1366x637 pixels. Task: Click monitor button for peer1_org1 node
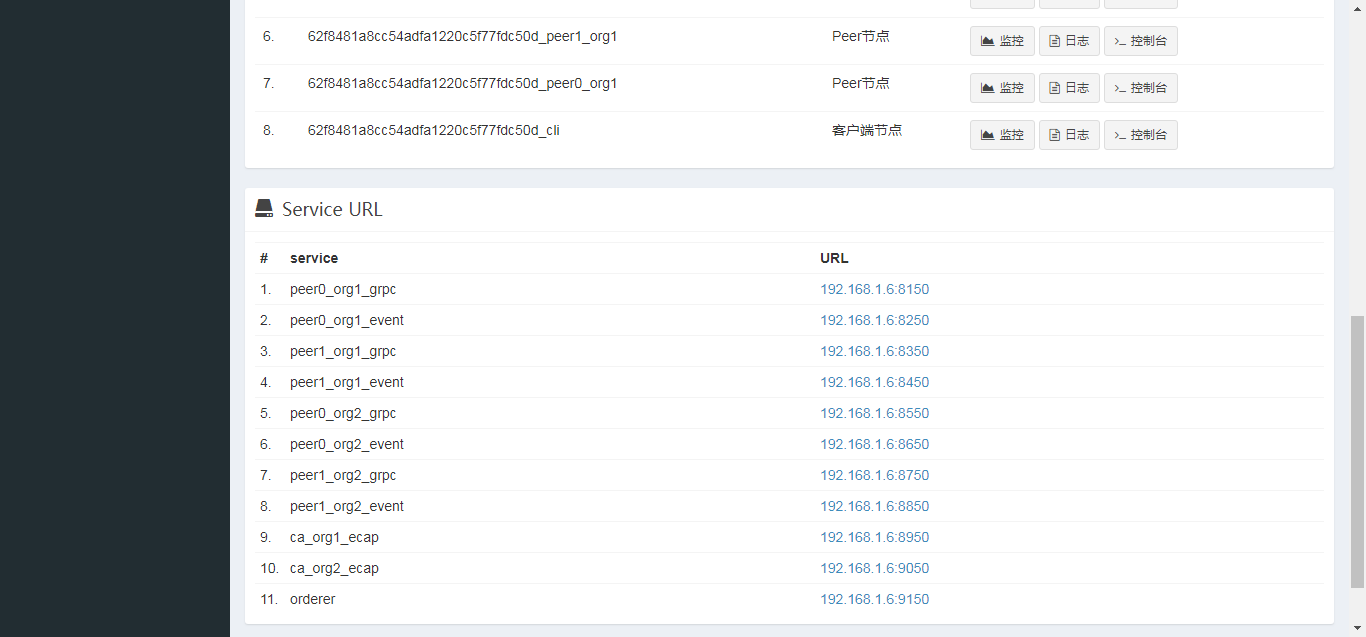[1002, 41]
